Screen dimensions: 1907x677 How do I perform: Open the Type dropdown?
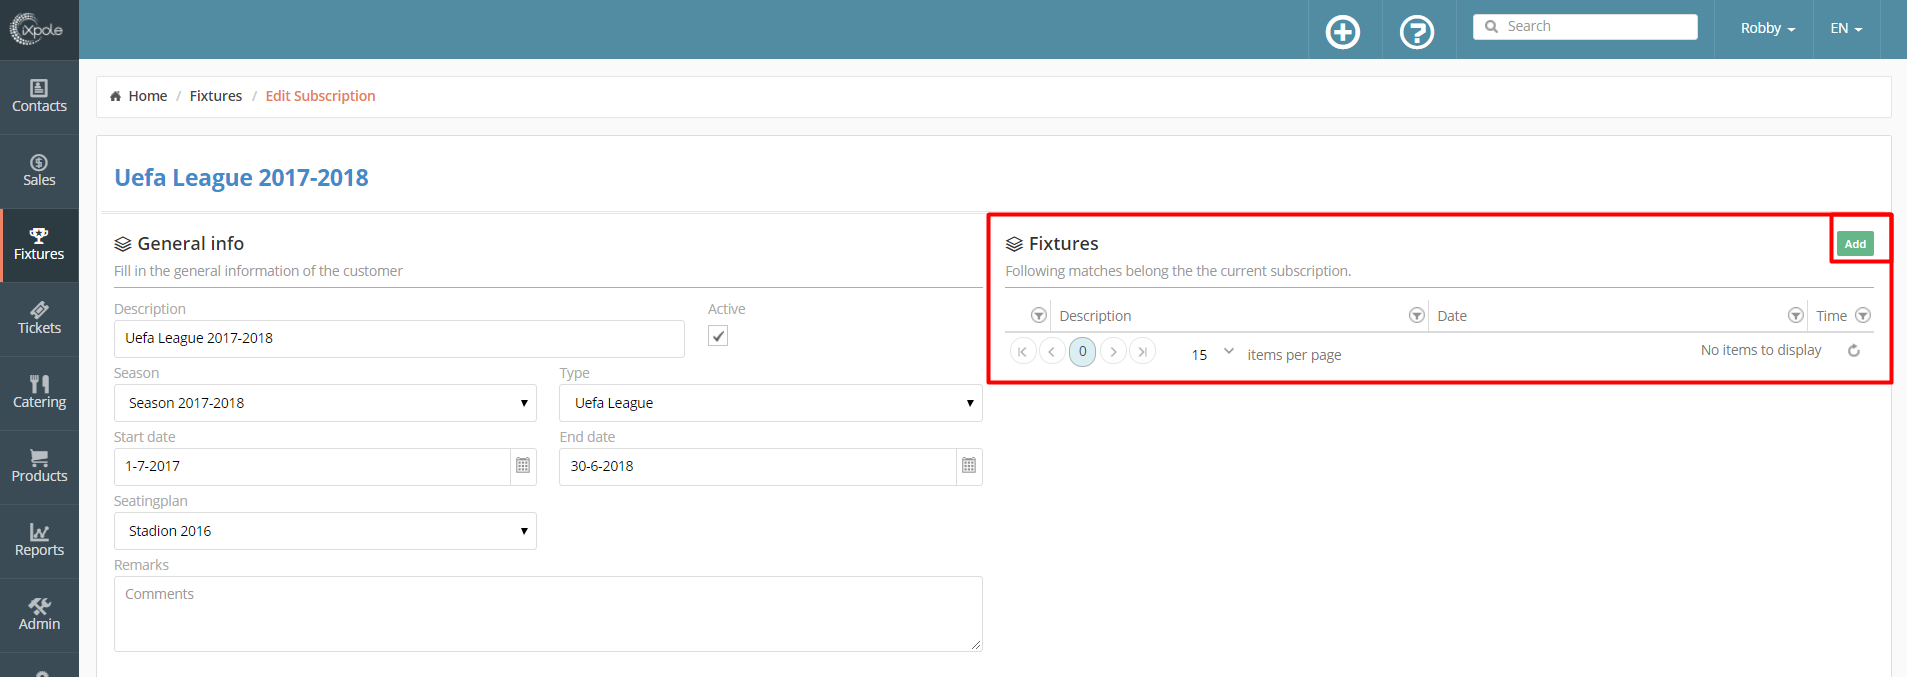[771, 403]
